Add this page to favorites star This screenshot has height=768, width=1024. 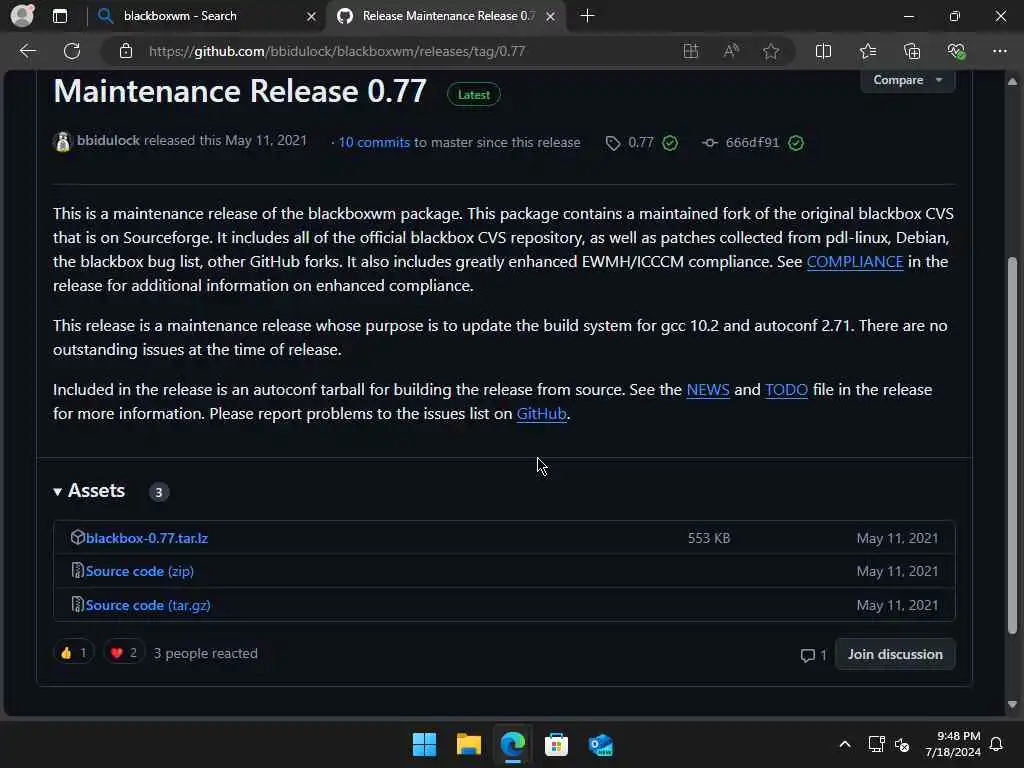[x=771, y=51]
